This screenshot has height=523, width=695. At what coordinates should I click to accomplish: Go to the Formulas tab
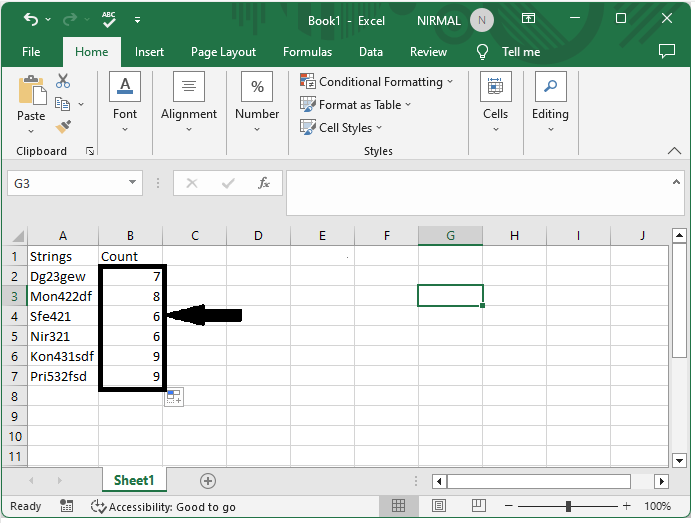[x=307, y=52]
